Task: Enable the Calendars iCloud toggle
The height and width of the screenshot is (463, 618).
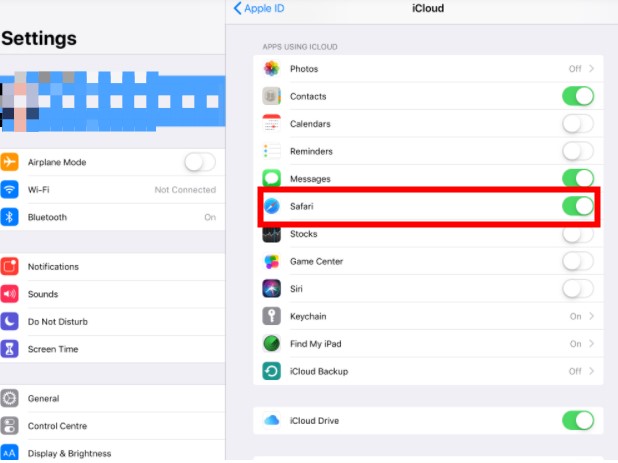Action: 577,124
